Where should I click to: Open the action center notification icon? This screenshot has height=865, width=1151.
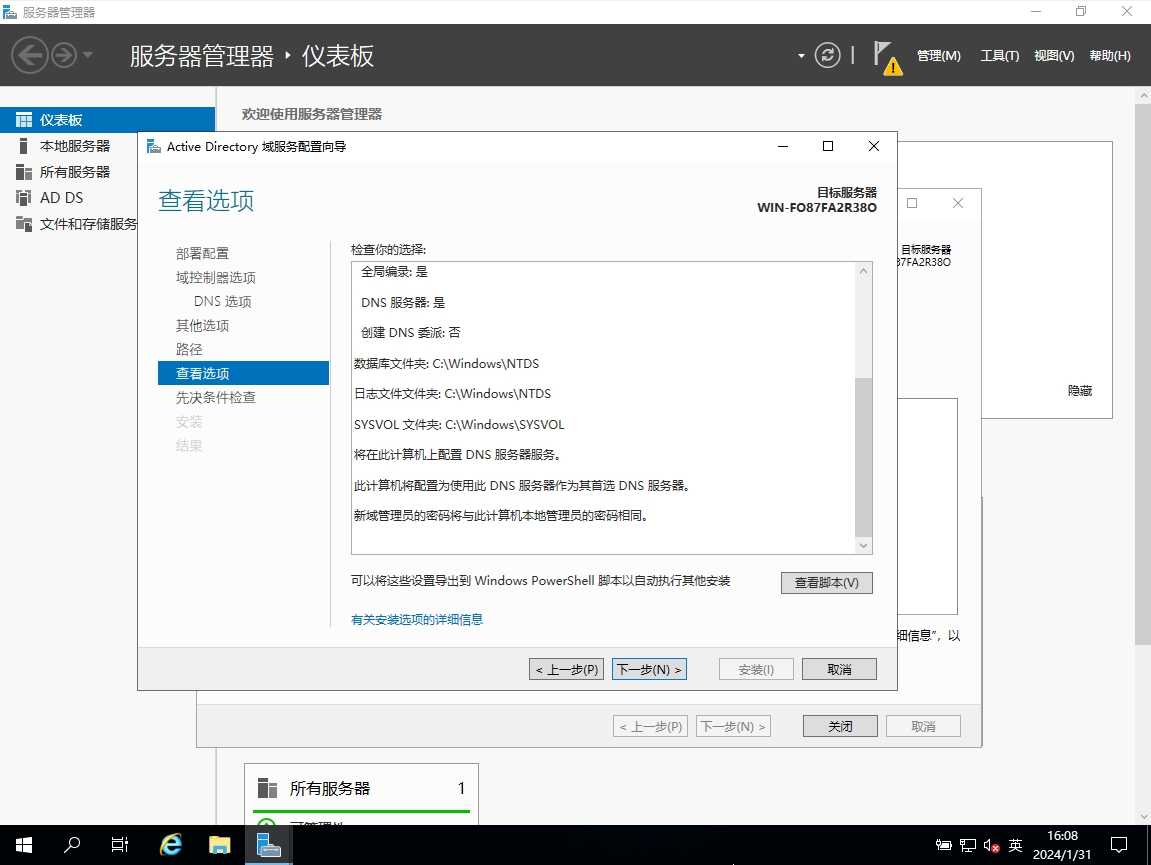click(1119, 845)
